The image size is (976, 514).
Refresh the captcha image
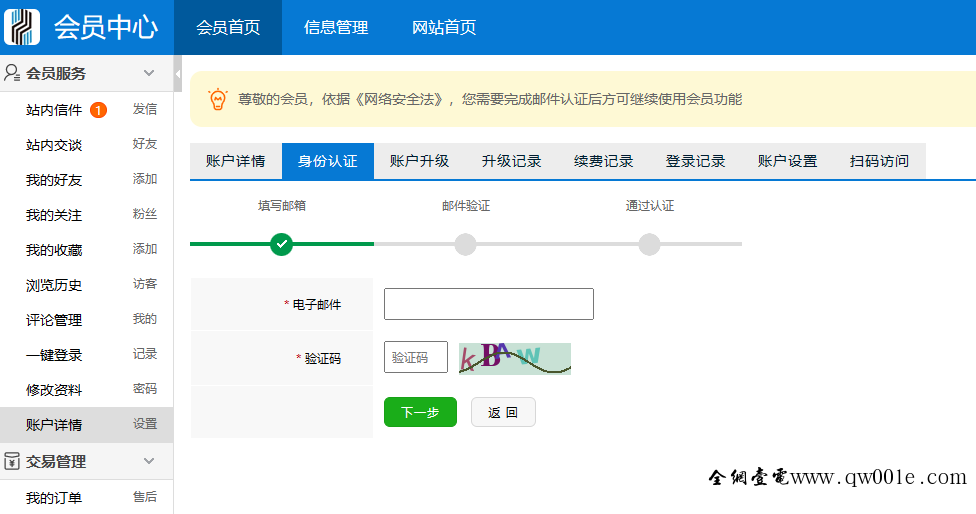(514, 358)
